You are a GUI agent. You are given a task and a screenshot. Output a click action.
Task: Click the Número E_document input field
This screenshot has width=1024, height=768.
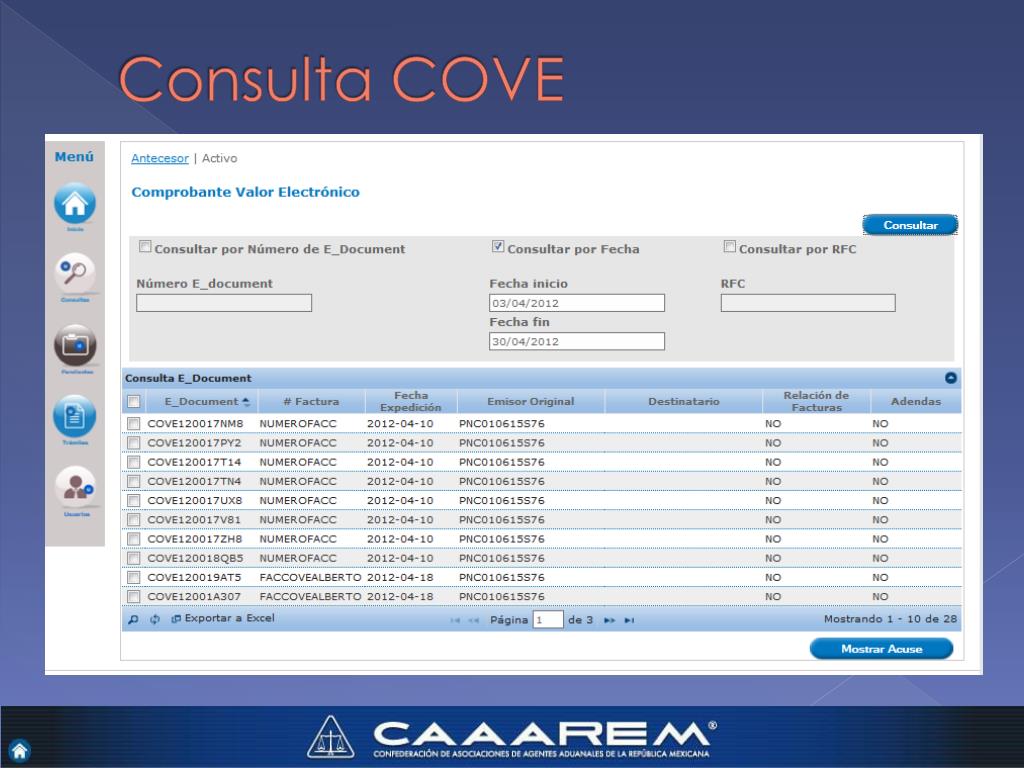pos(224,303)
